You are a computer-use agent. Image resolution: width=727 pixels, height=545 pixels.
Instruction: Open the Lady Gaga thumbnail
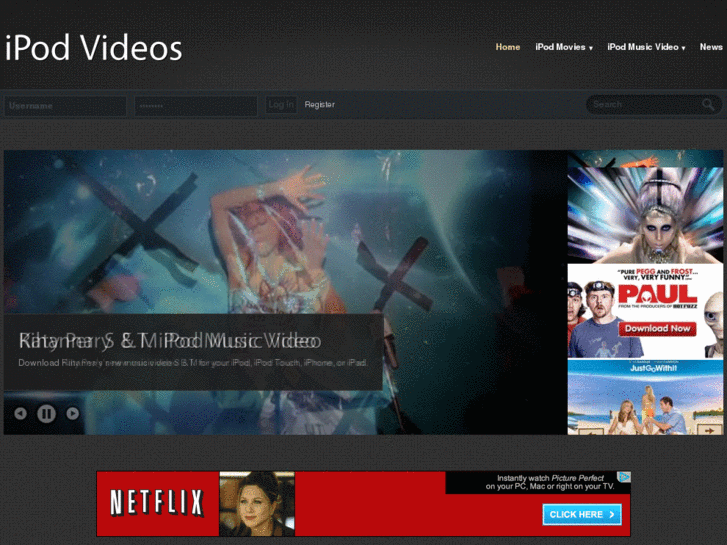(x=645, y=215)
